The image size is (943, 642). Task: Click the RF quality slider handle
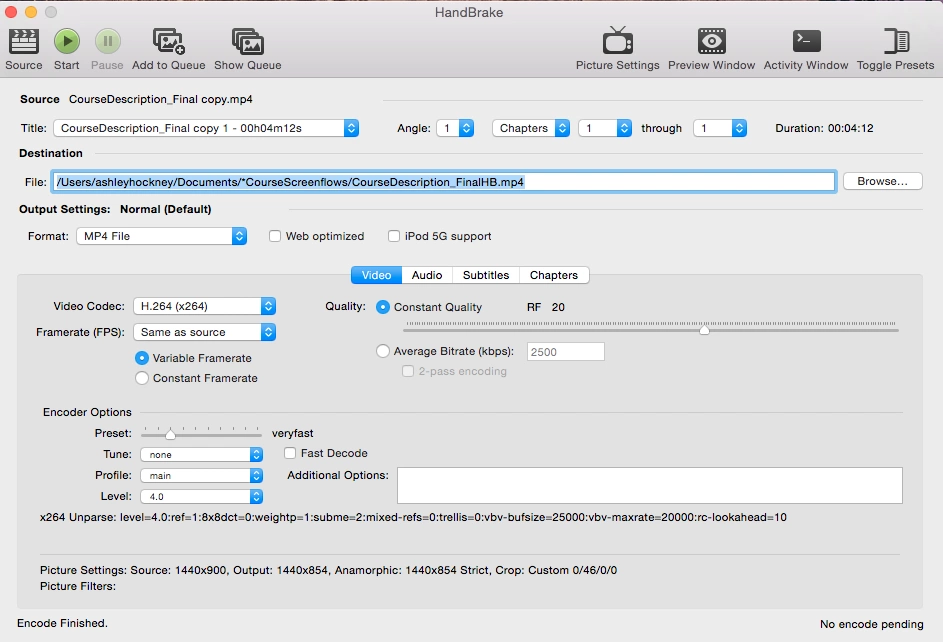[x=704, y=329]
